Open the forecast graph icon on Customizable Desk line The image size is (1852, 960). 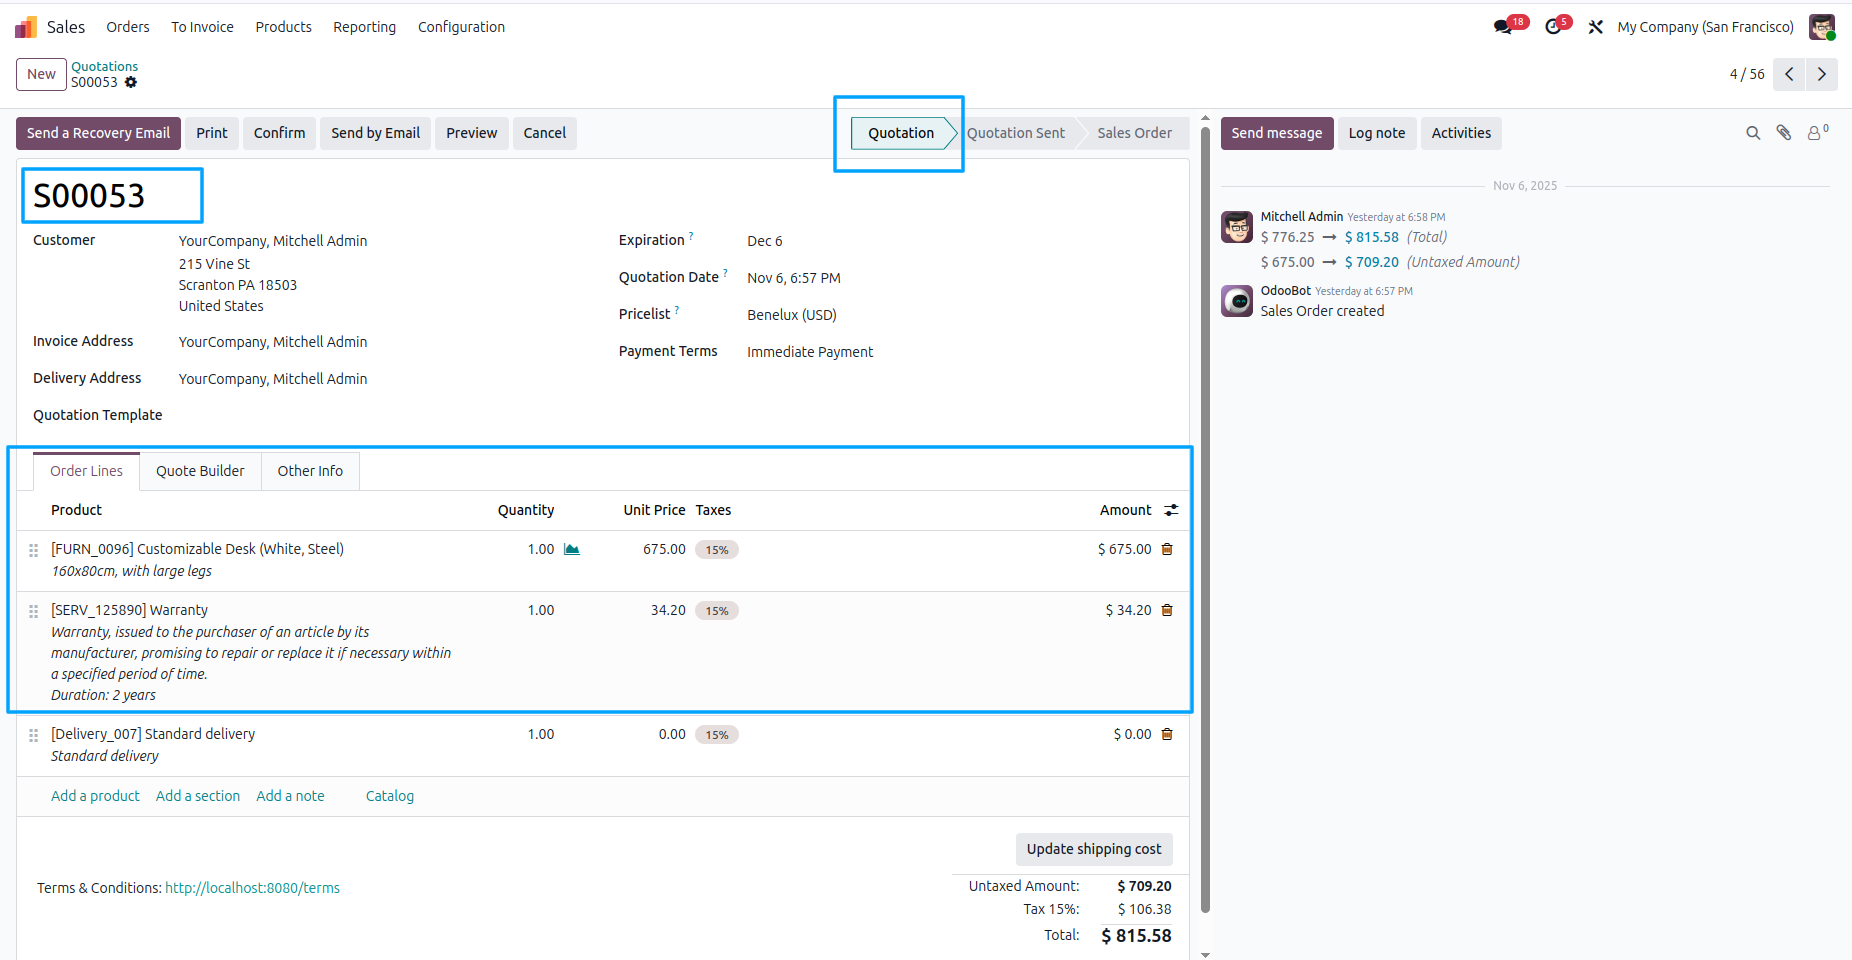coord(570,549)
